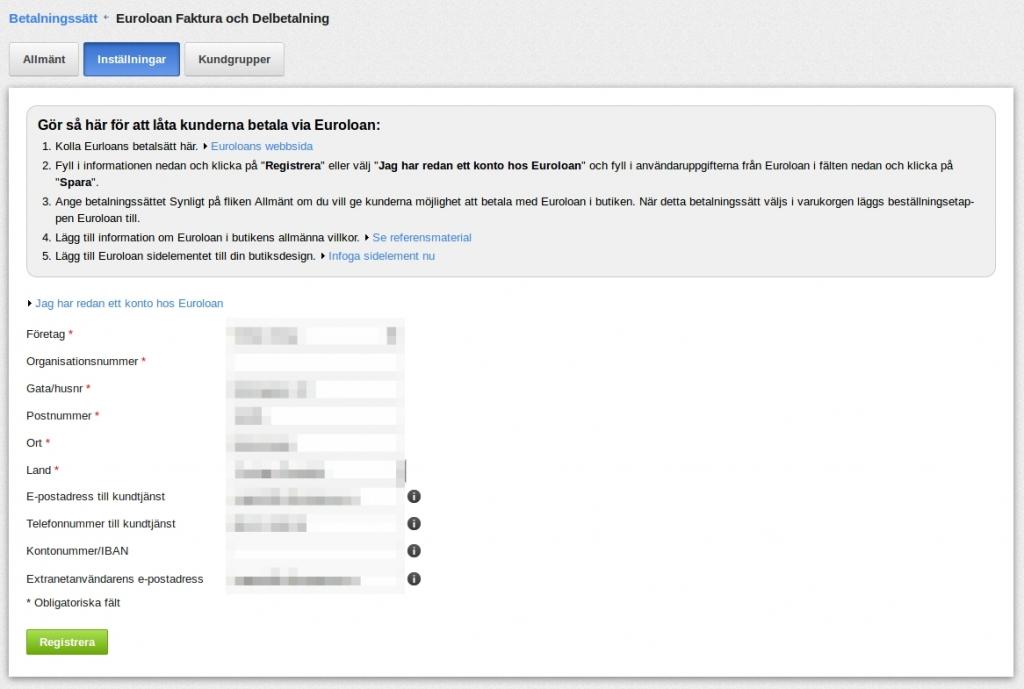Click the 'Organisationsnummer' field label
This screenshot has height=689, width=1024.
(82, 361)
